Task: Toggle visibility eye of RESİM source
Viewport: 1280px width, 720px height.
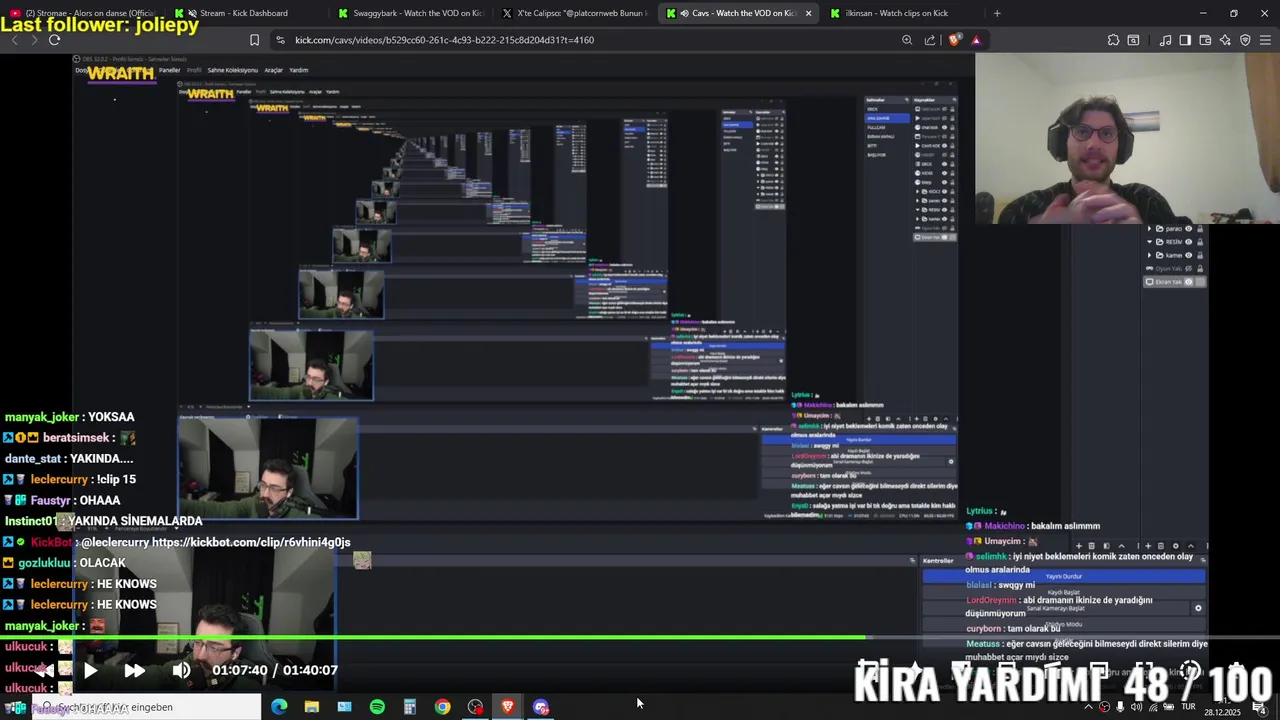Action: (1188, 242)
